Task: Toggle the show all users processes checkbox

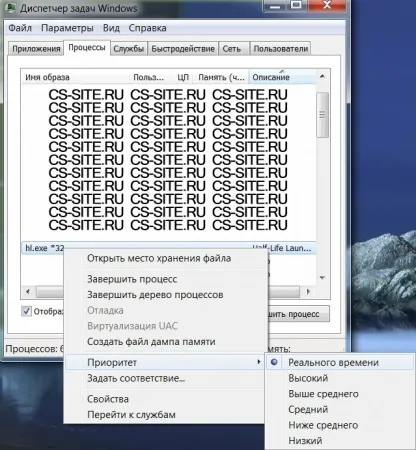Action: (x=26, y=311)
